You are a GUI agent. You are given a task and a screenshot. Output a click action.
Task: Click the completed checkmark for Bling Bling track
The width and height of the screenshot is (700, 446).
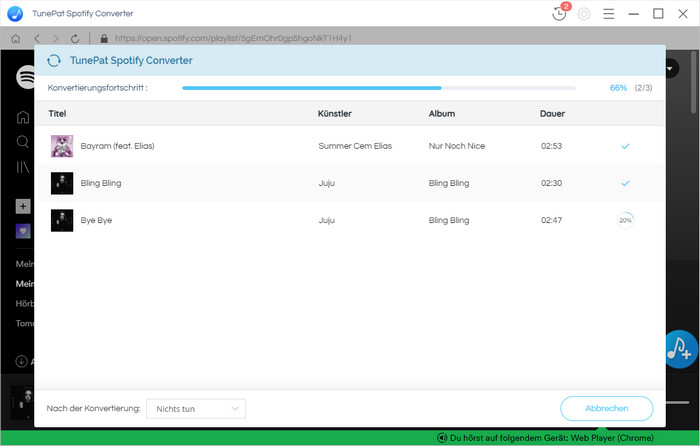tap(625, 183)
